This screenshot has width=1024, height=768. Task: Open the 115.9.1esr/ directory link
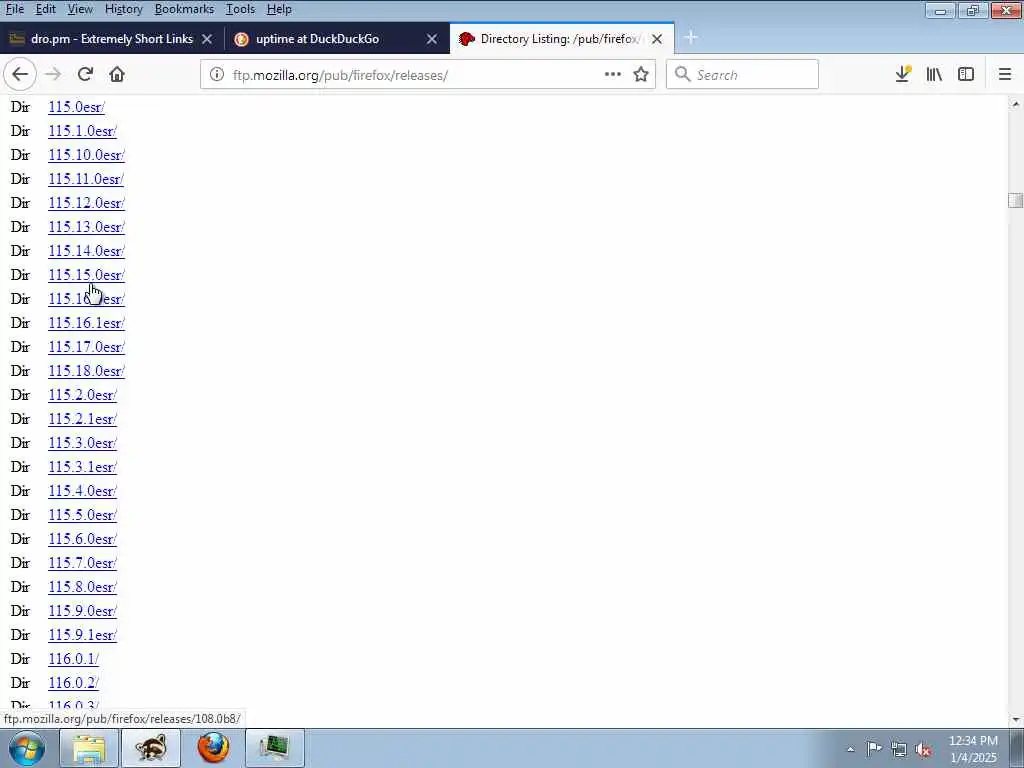point(82,635)
